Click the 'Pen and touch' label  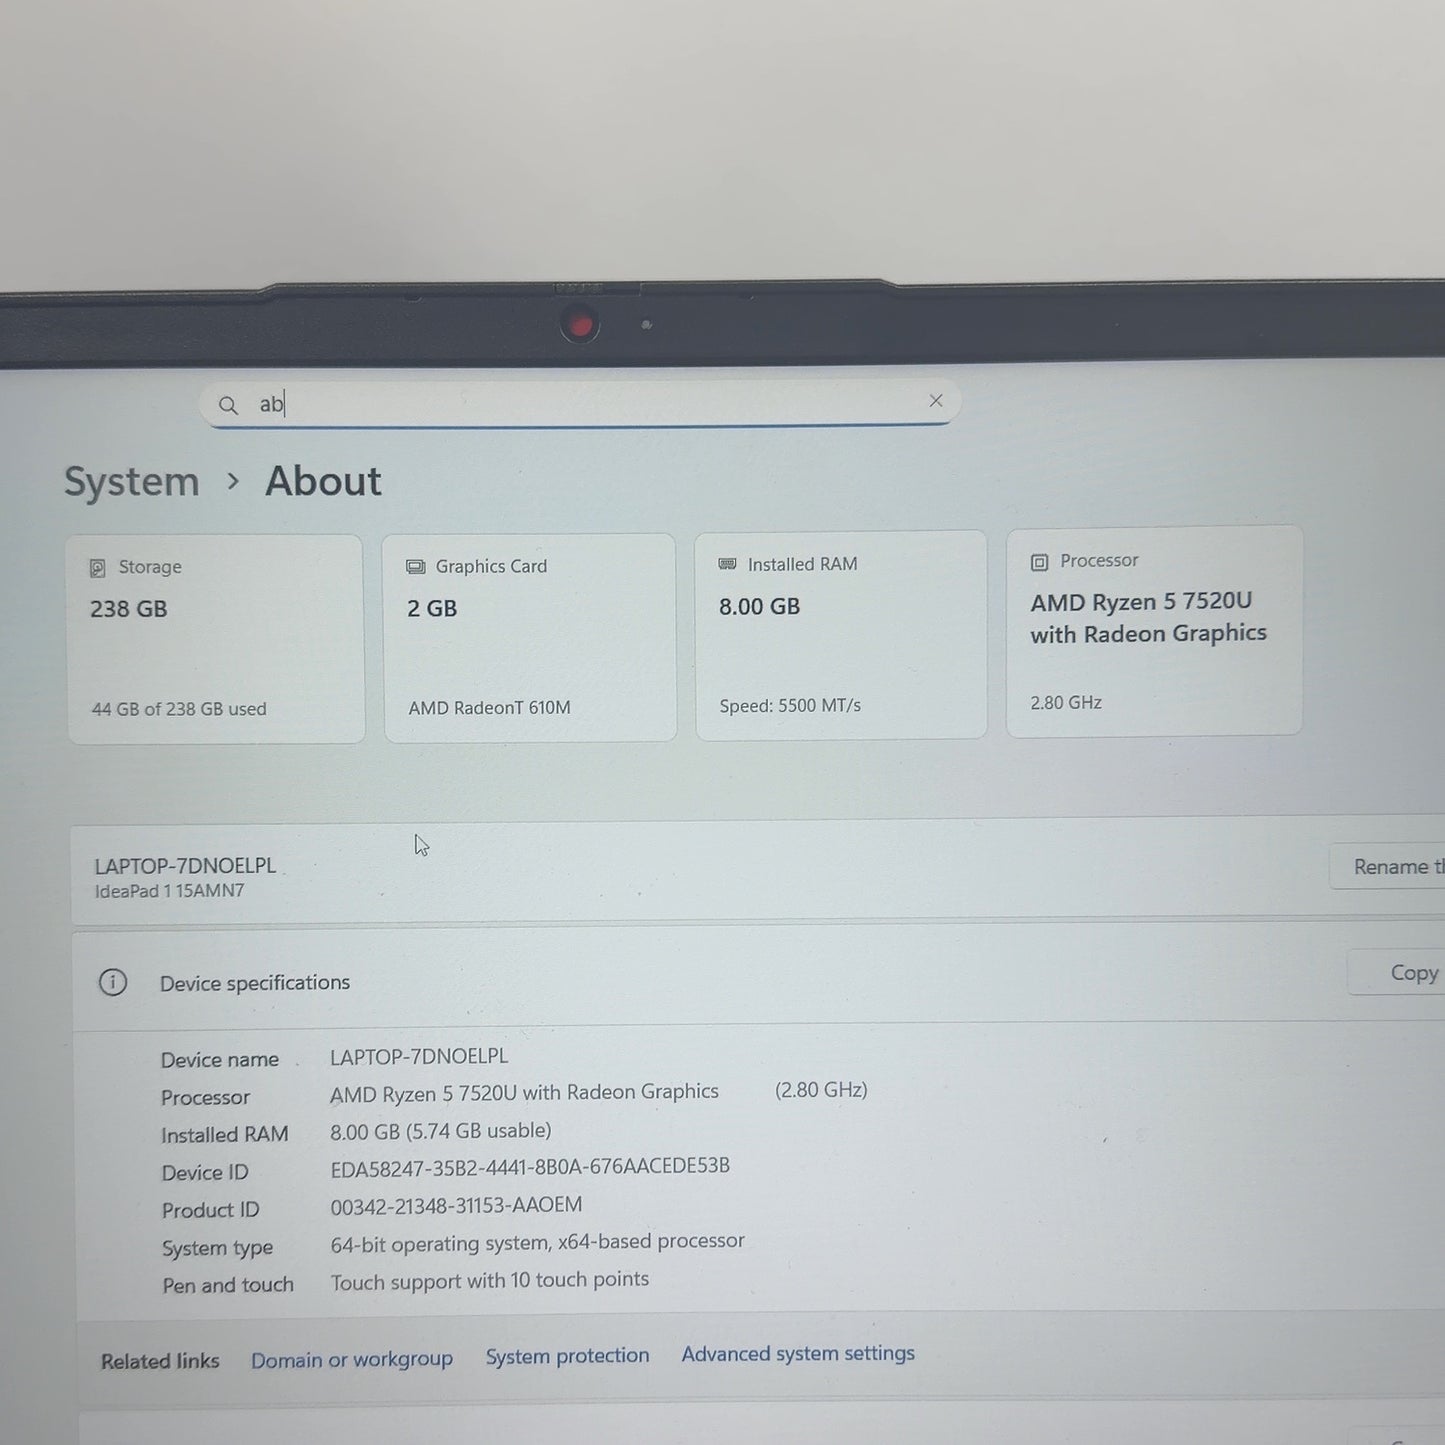pyautogui.click(x=228, y=1286)
